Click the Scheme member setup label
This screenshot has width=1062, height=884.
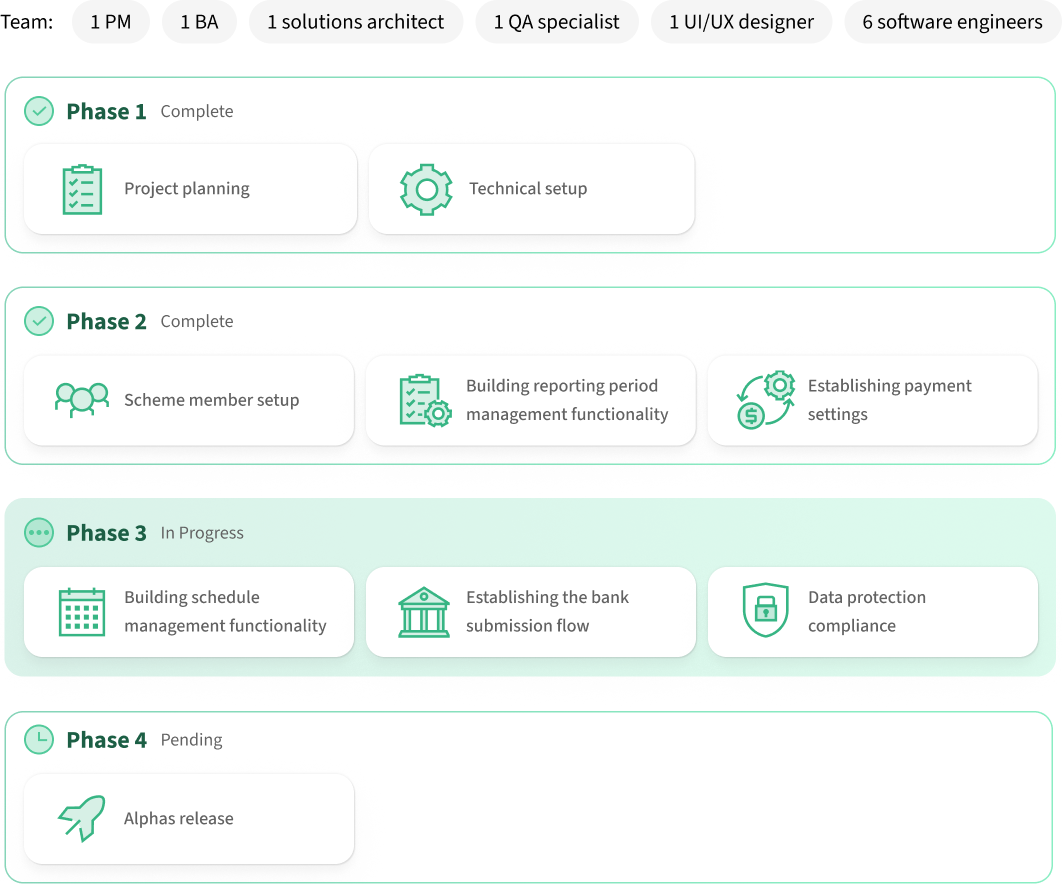point(212,400)
